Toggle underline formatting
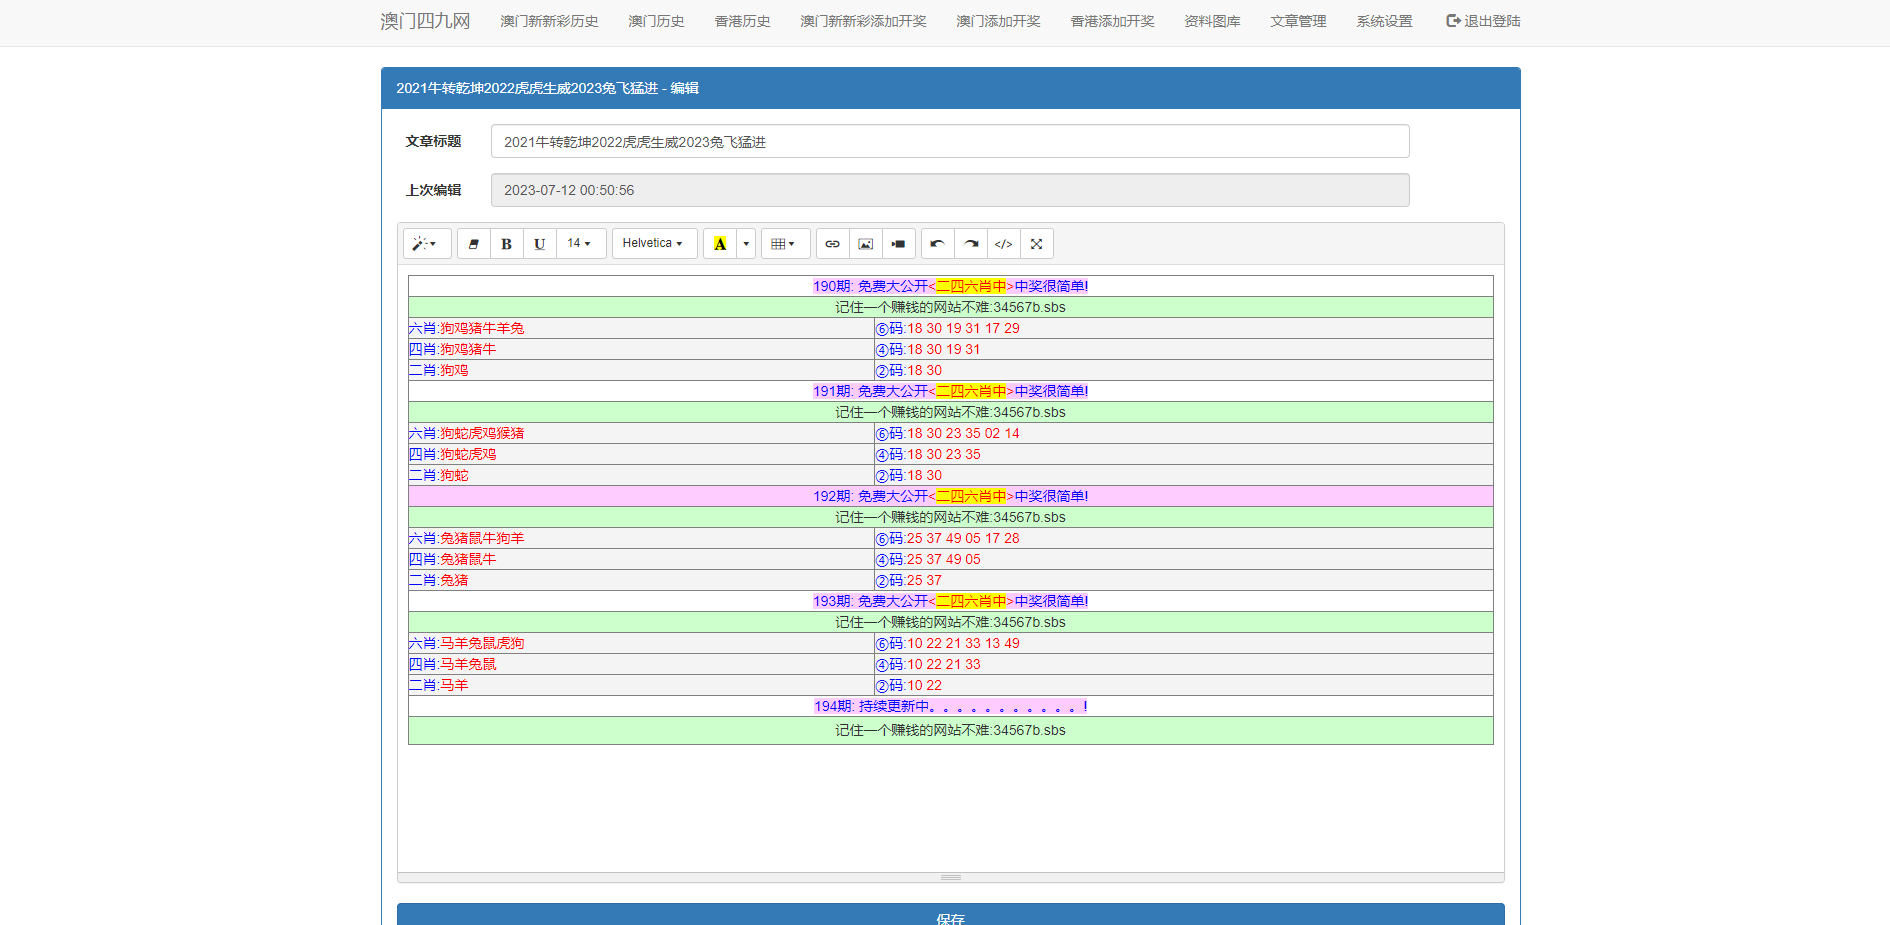This screenshot has width=1890, height=925. click(x=540, y=244)
